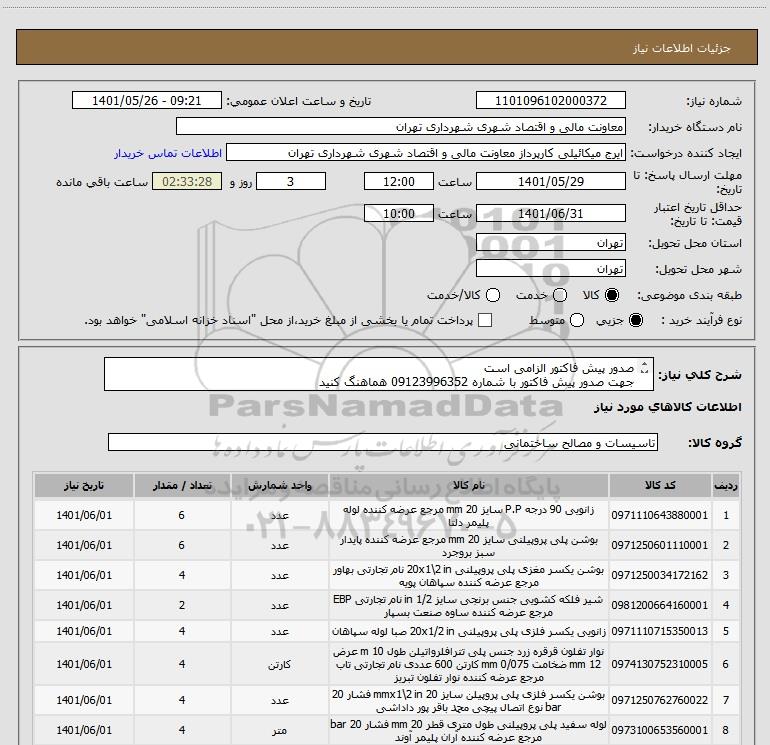Image resolution: width=770 pixels, height=745 pixels.
Task: Click the جزئیات اطلاعات نیاز header title
Action: point(682,48)
